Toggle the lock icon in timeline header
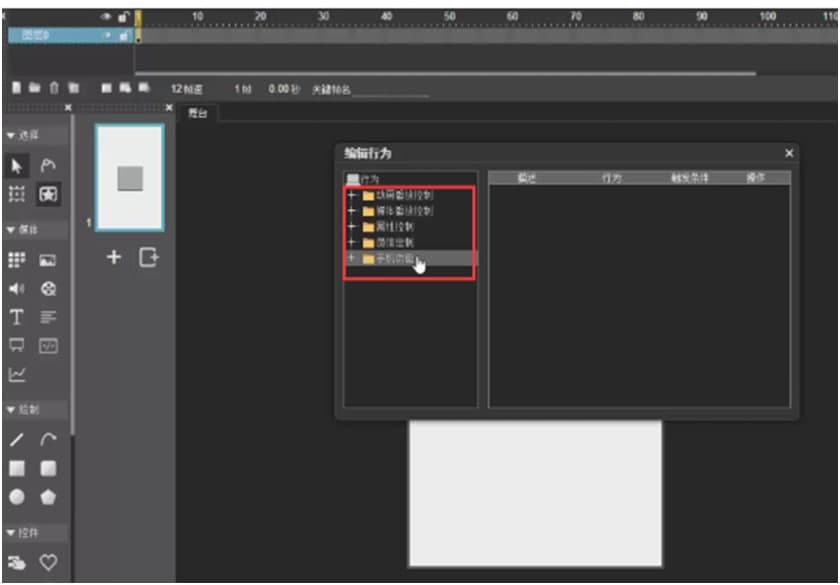The image size is (840, 585). pos(124,17)
